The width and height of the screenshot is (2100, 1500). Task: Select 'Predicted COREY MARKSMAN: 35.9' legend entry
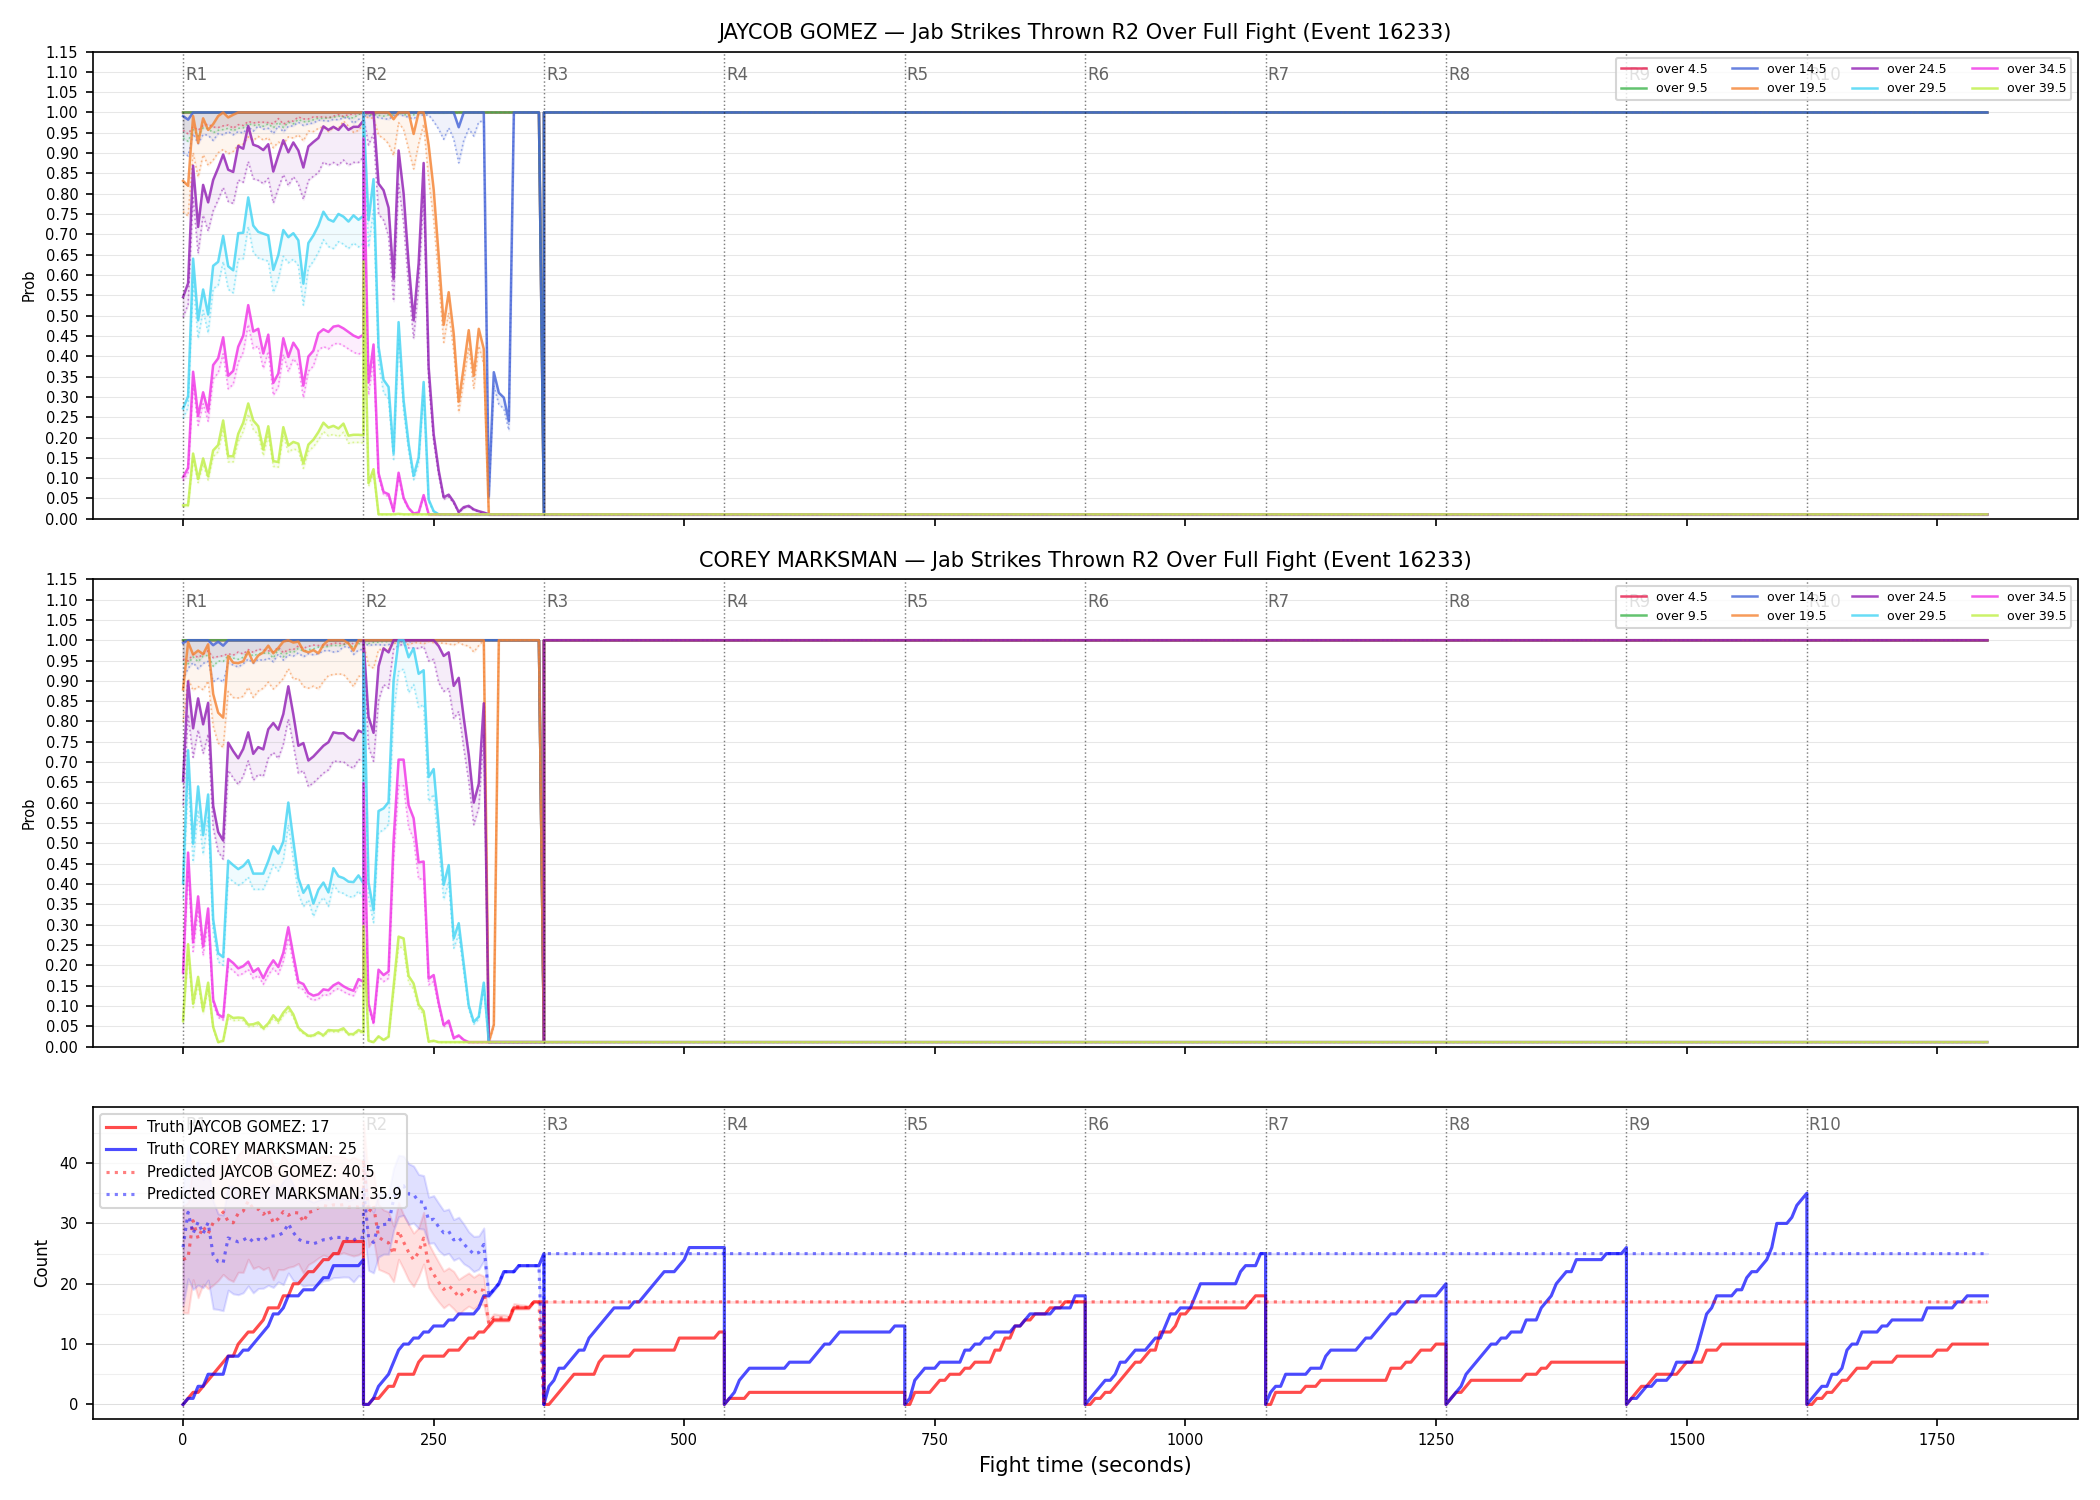253,1193
